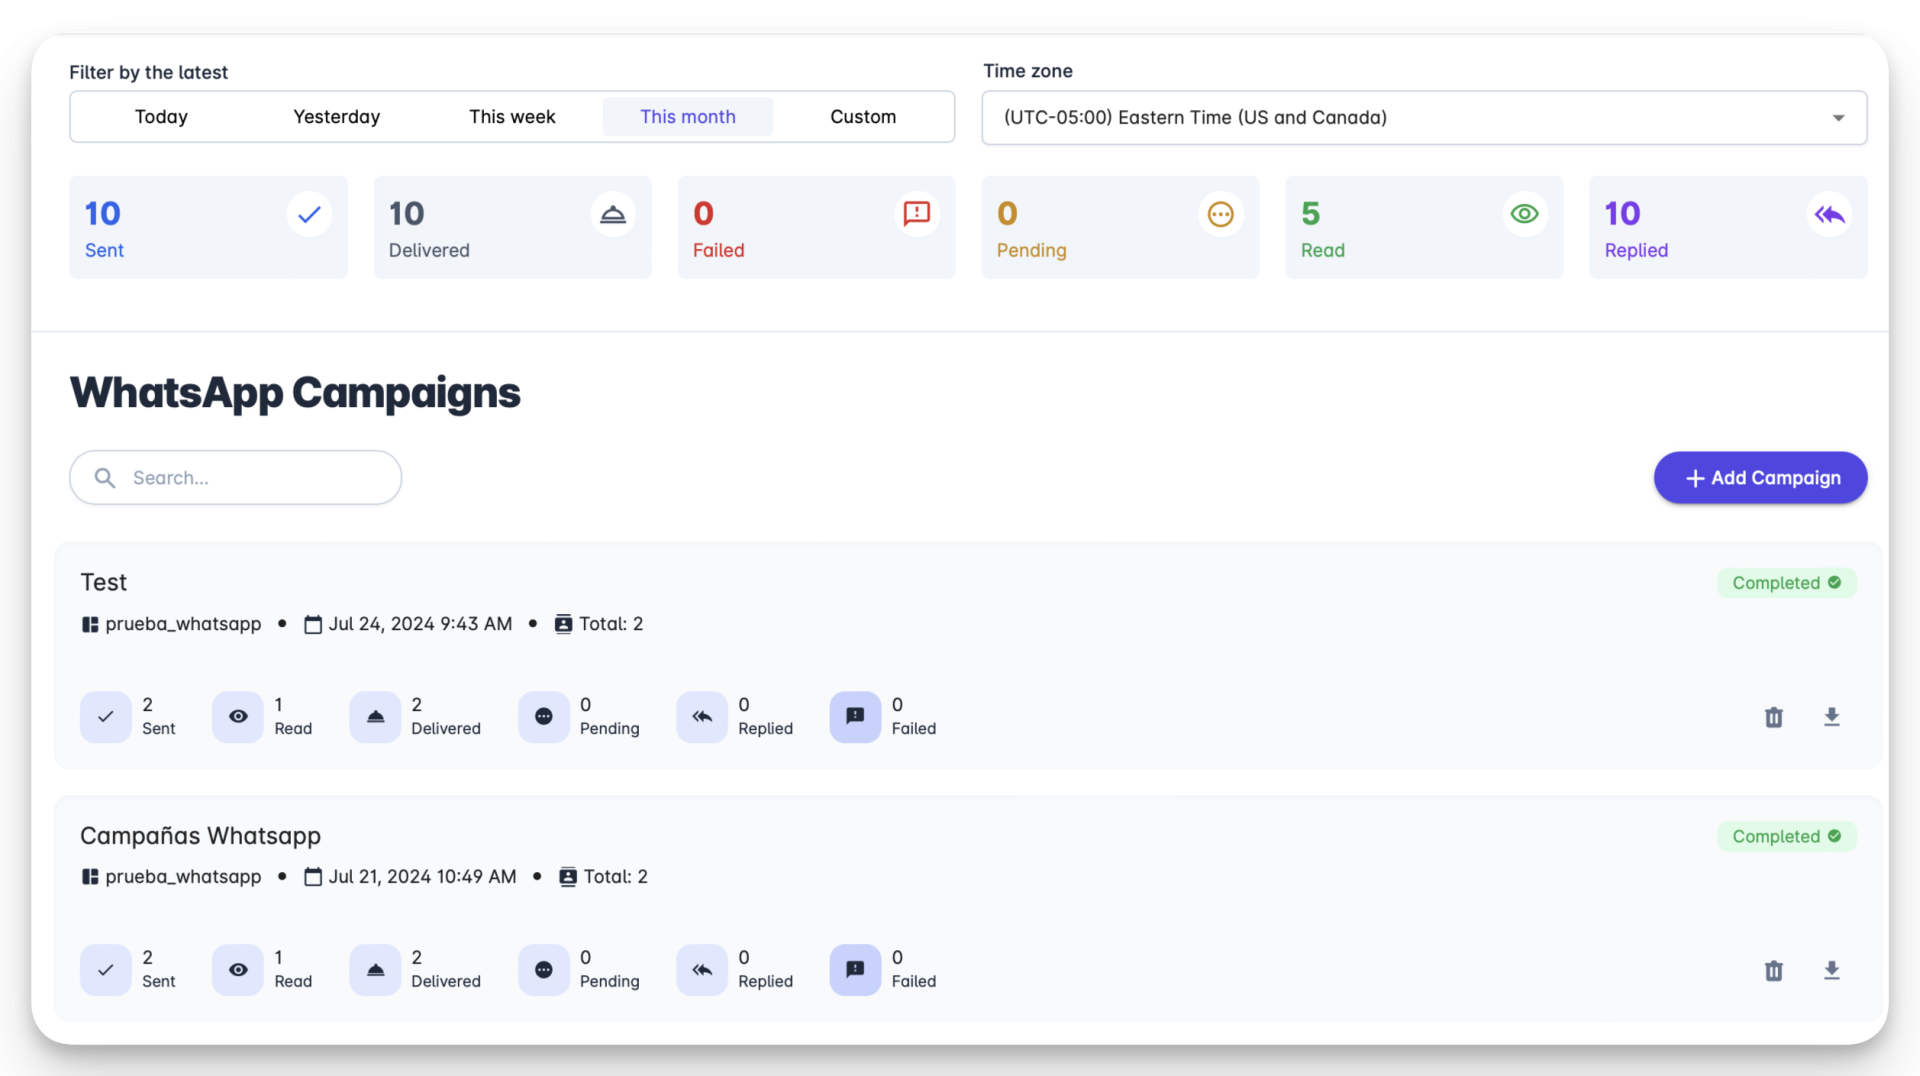Screen dimensions: 1920x1076
Task: Filter by Today
Action: tap(161, 117)
